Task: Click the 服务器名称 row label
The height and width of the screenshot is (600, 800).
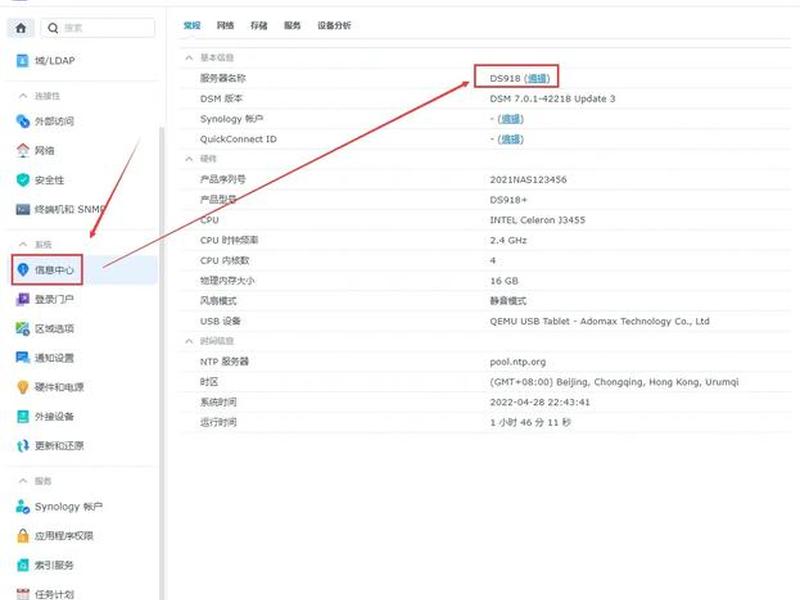Action: [x=222, y=79]
